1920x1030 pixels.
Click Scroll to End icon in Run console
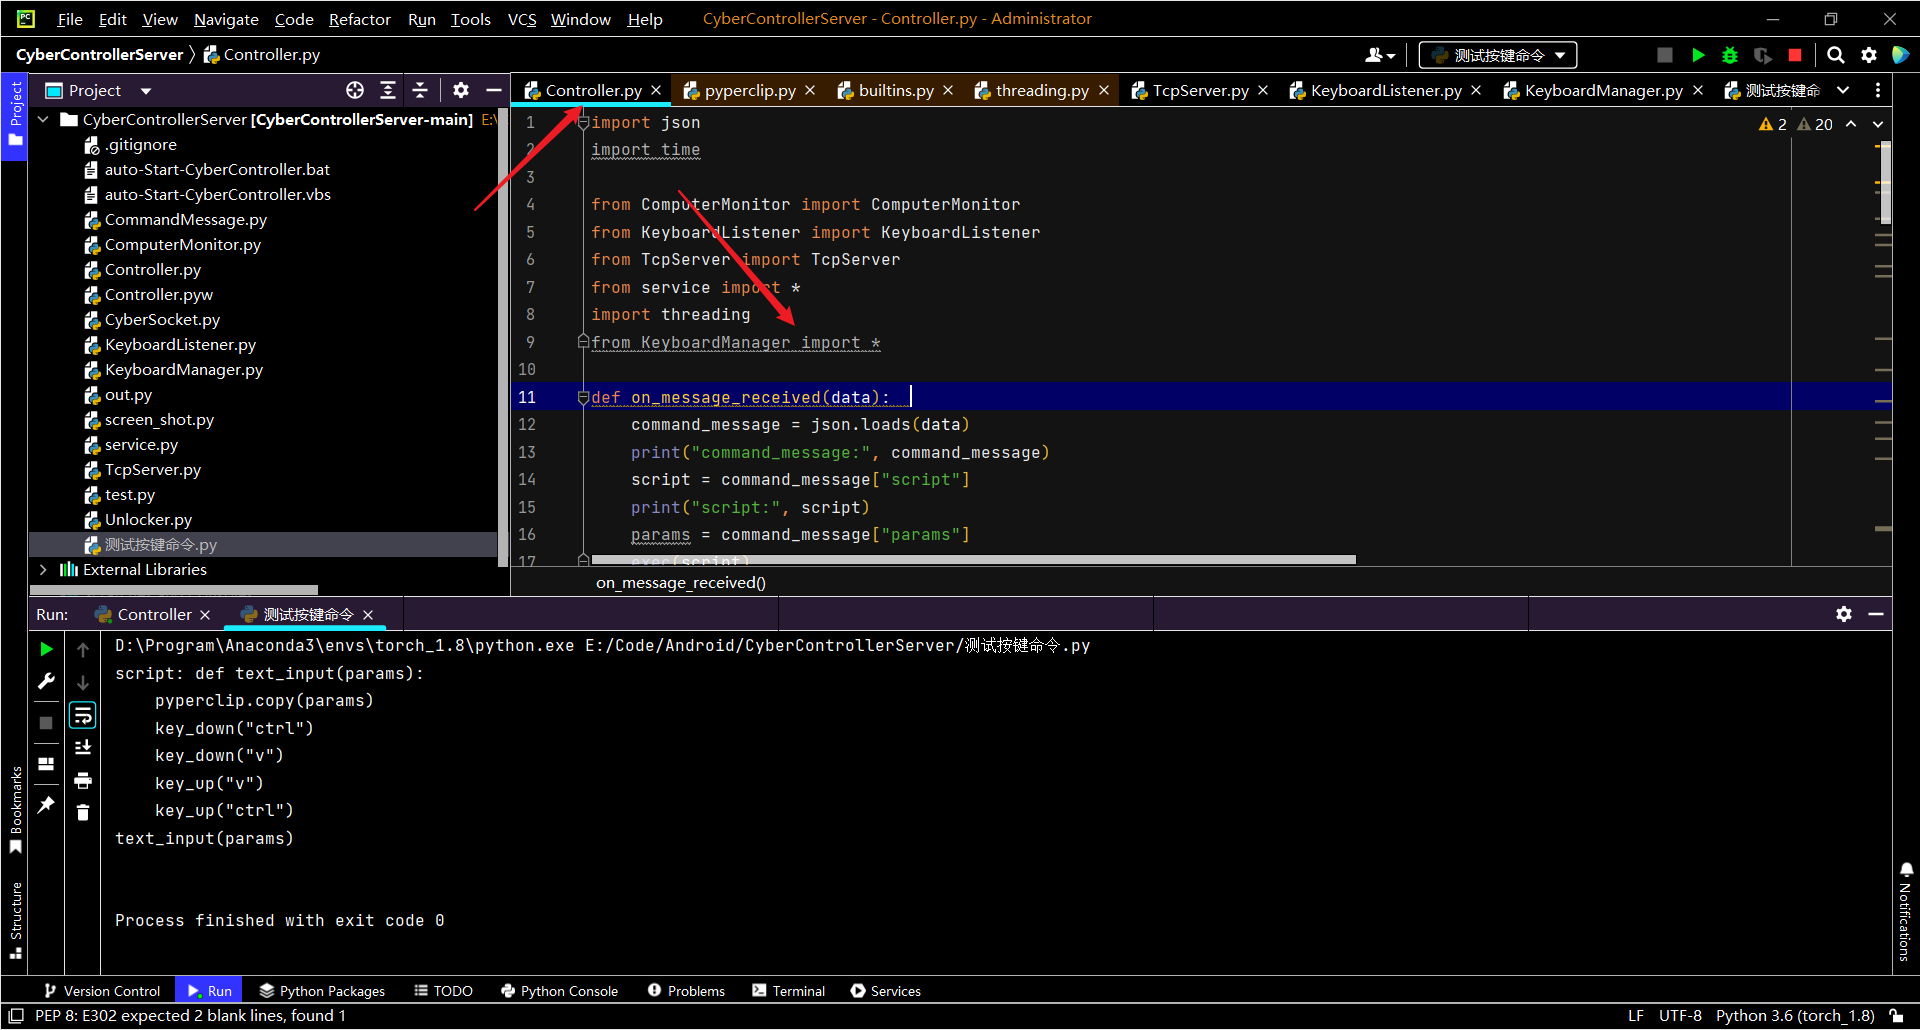pos(83,747)
